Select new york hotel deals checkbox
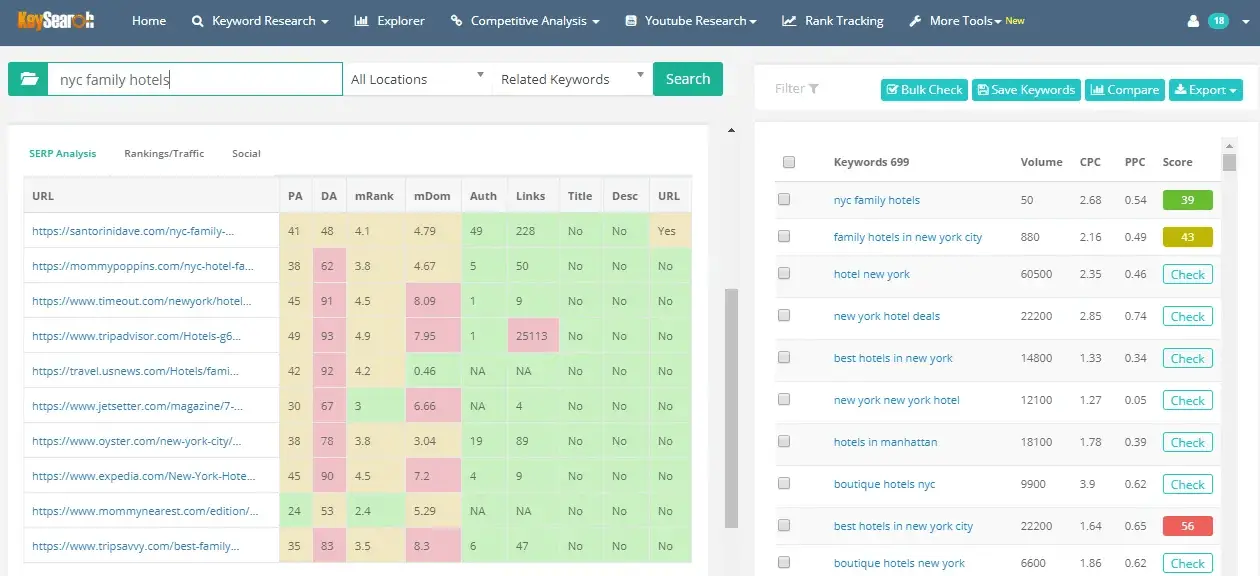Image resolution: width=1260 pixels, height=576 pixels. pyautogui.click(x=785, y=316)
